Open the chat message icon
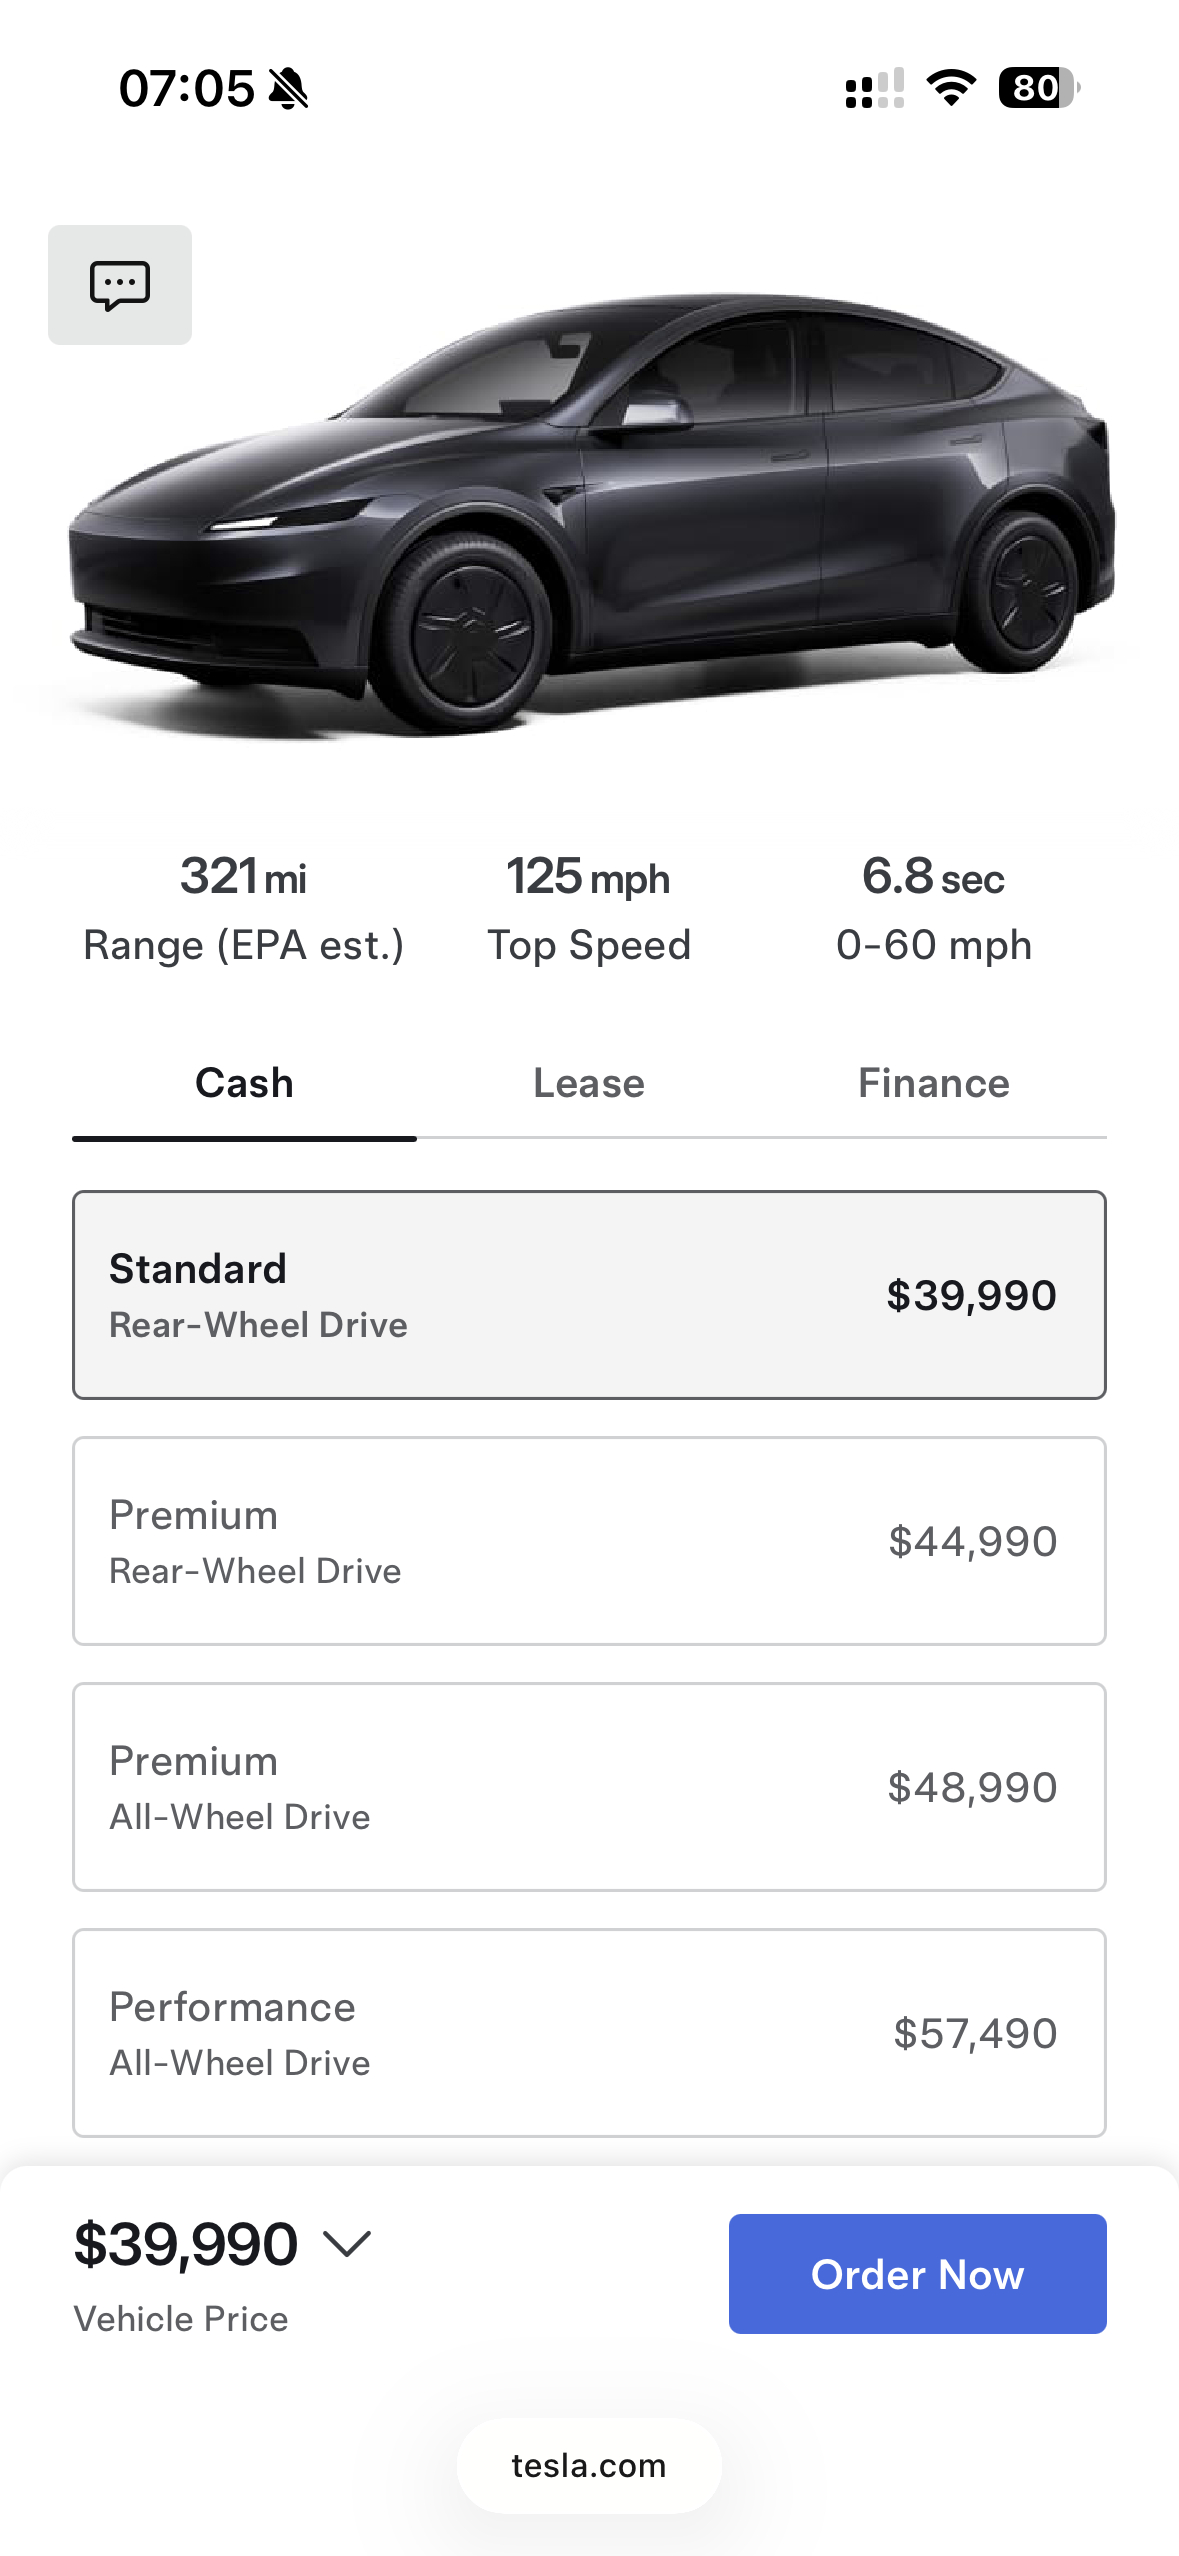1179x2556 pixels. [x=120, y=285]
